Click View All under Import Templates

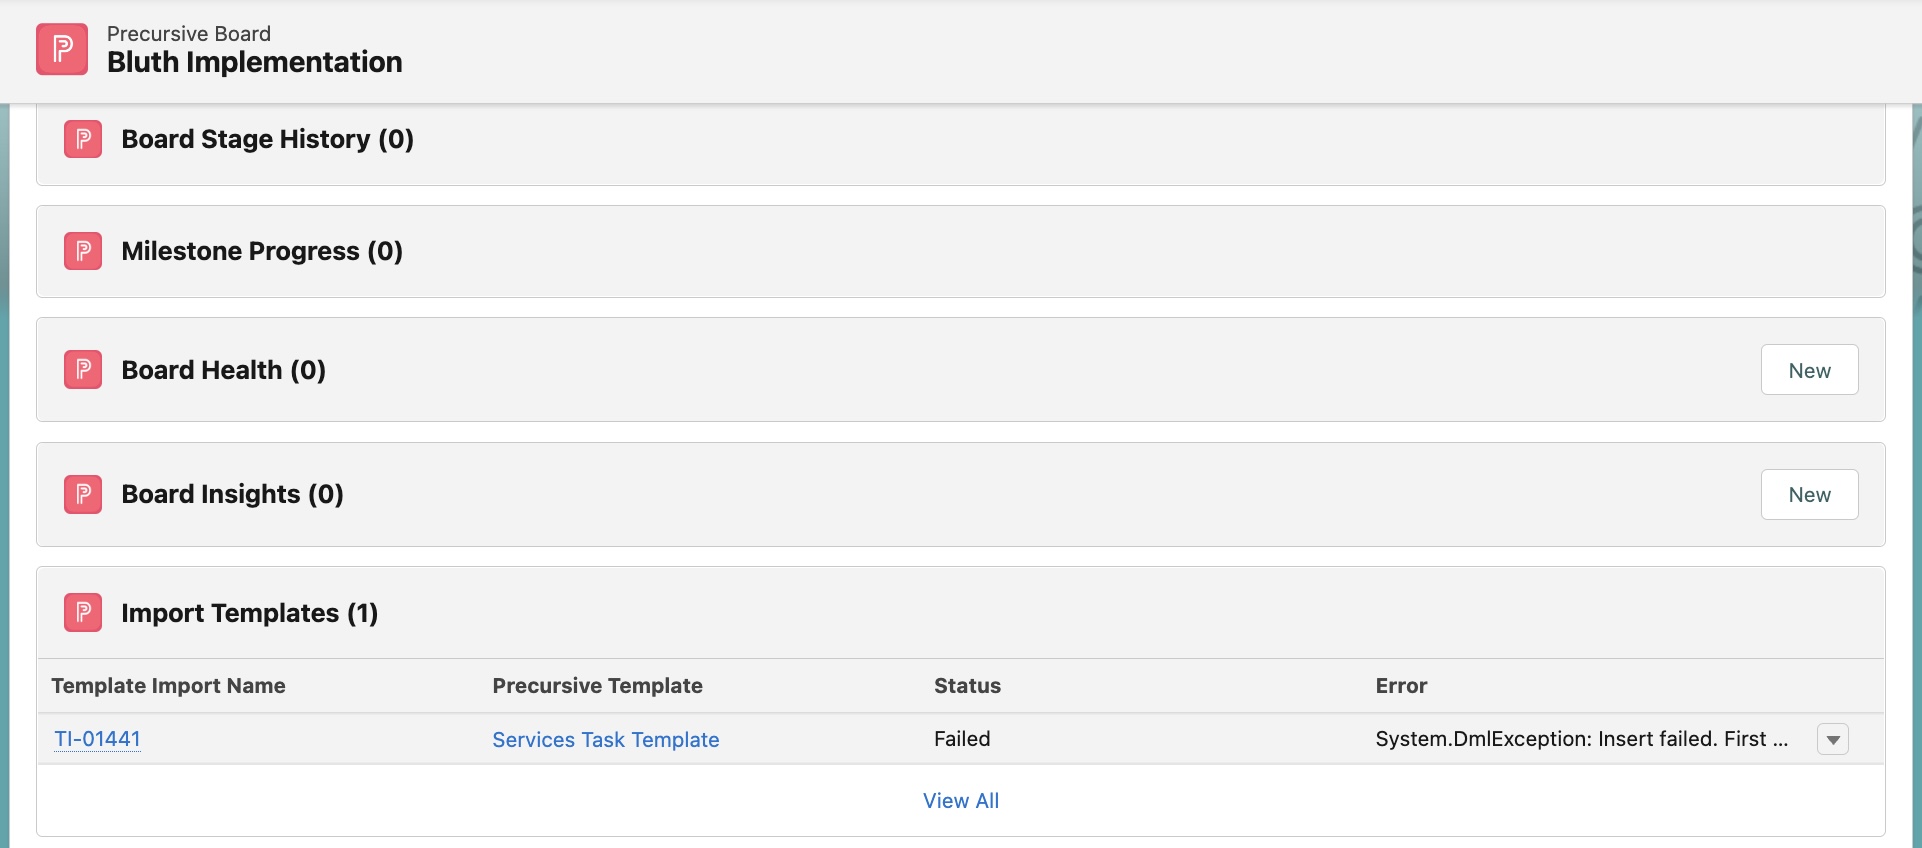click(x=960, y=801)
